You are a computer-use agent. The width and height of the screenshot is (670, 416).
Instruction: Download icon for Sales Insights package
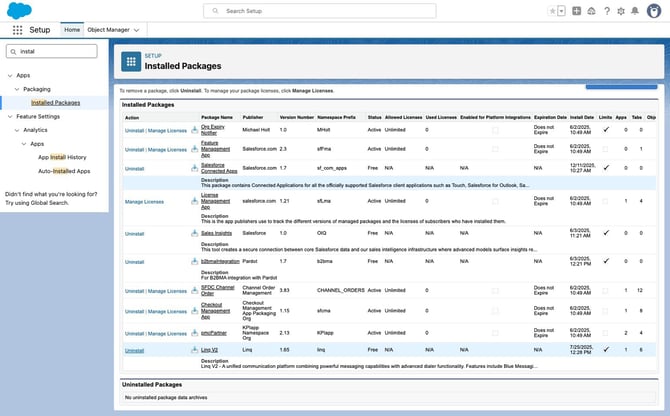[x=194, y=233]
